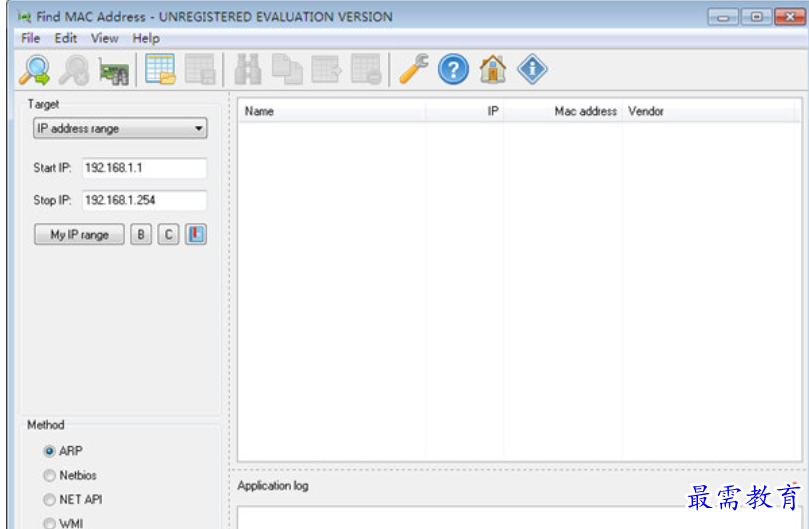Open the Help menu

point(146,38)
